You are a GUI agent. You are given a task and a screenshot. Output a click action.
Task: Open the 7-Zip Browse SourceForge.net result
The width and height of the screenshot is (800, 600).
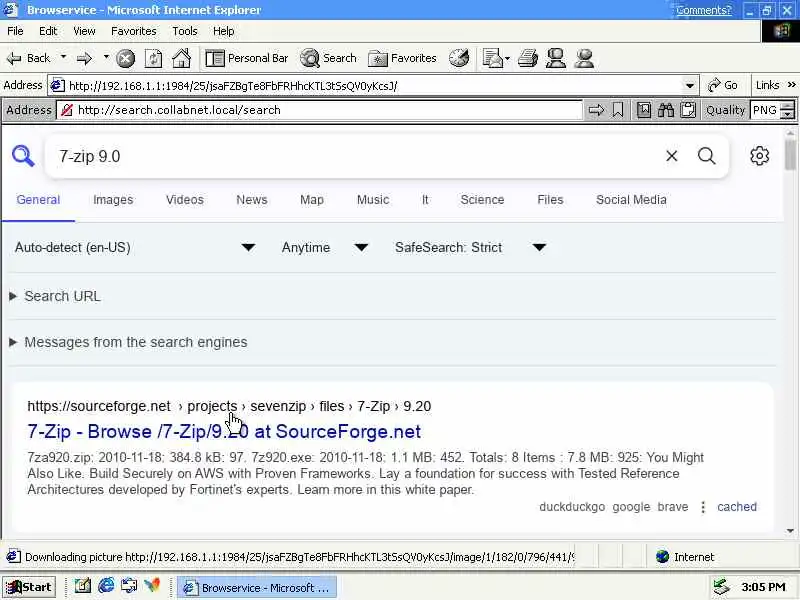point(224,432)
